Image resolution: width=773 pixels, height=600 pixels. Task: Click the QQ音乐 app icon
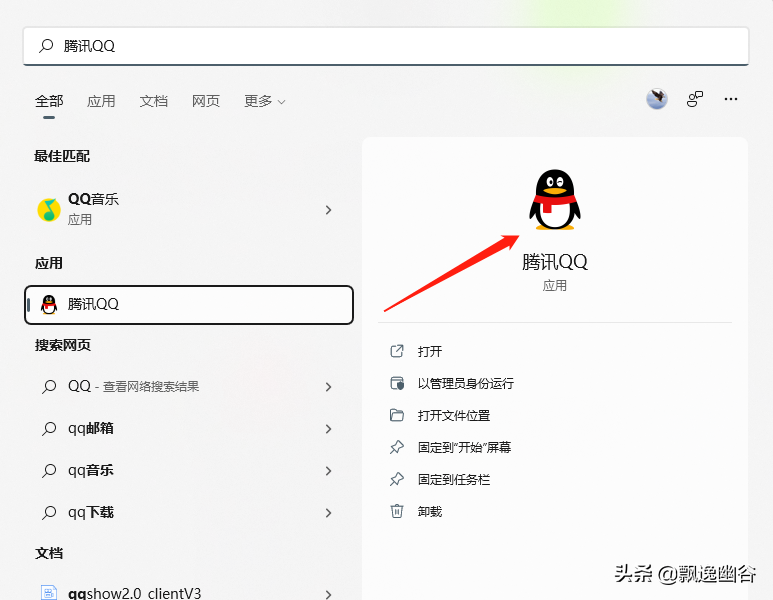49,210
